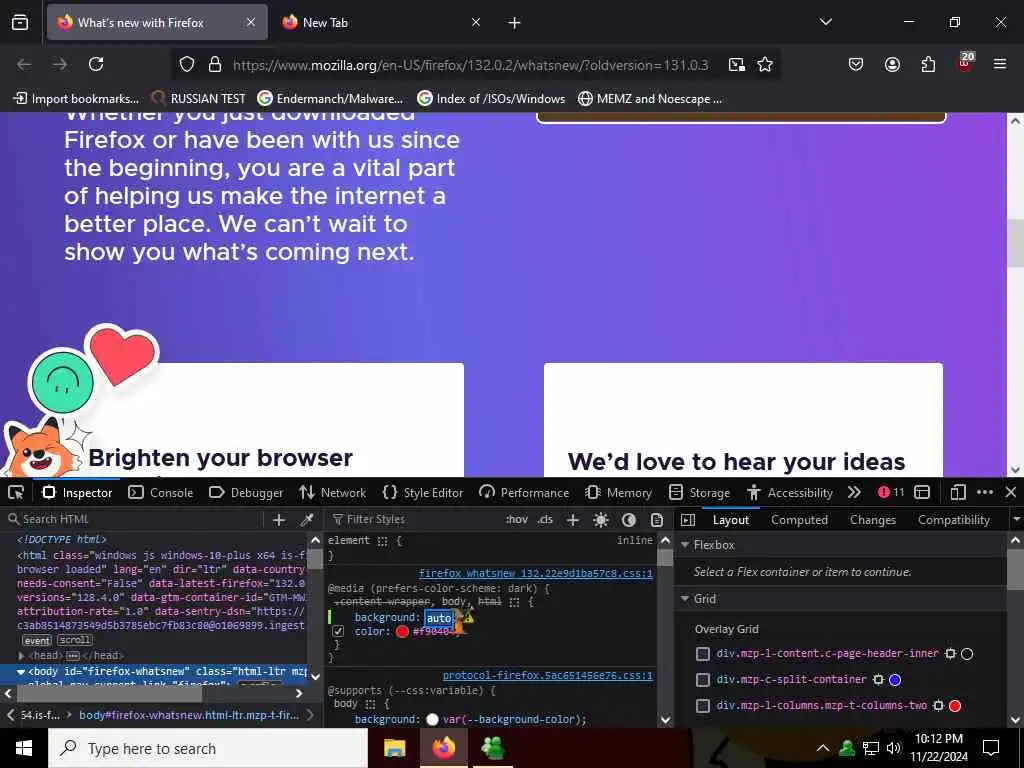
Task: Toggle the .cls classes panel
Action: [545, 520]
